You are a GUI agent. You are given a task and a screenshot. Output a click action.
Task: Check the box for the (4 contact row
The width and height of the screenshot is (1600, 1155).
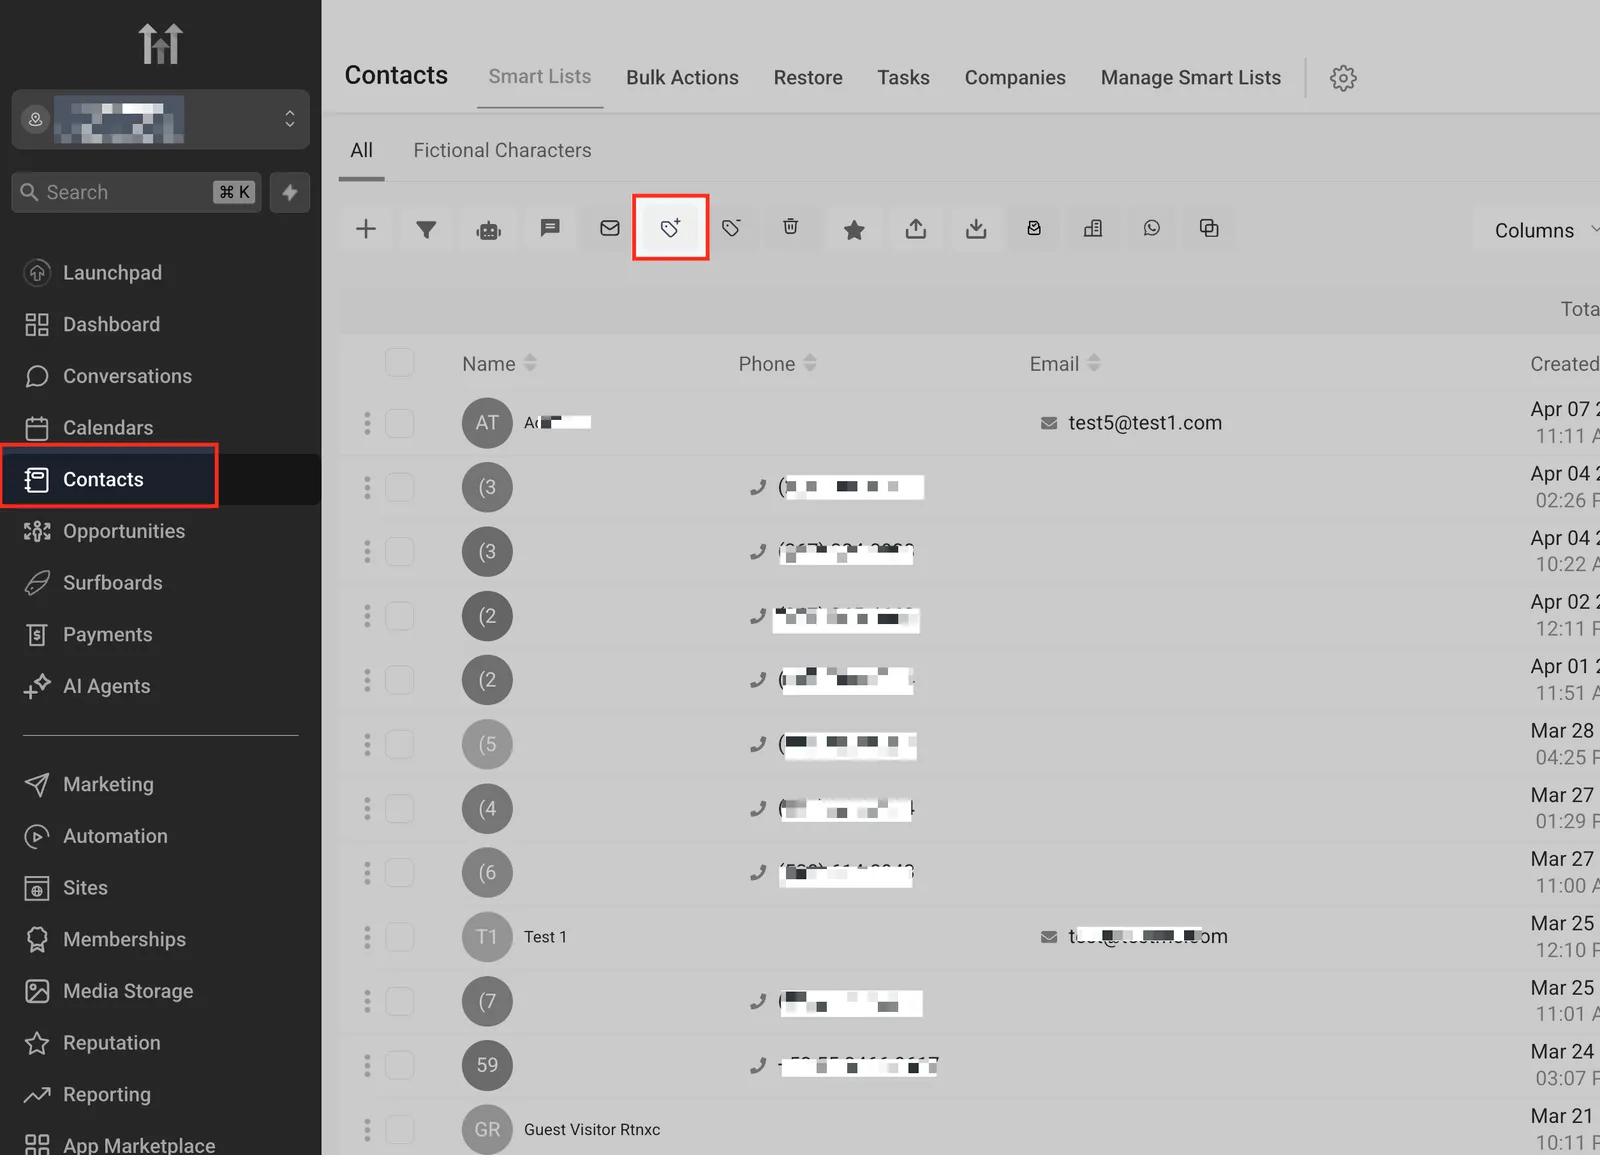pos(400,808)
